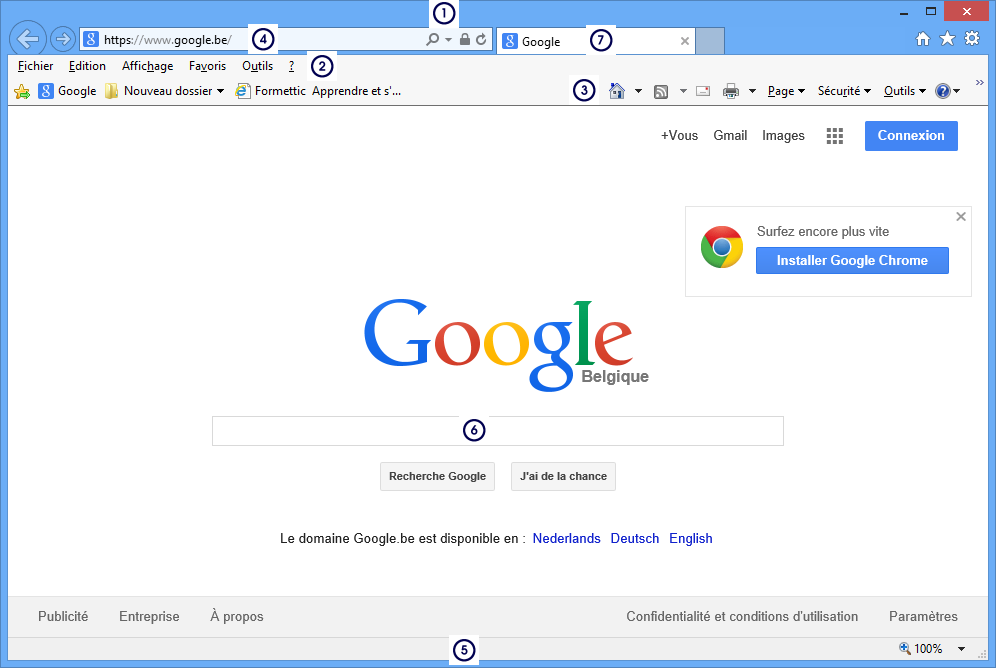Open the Gmail link

click(730, 135)
